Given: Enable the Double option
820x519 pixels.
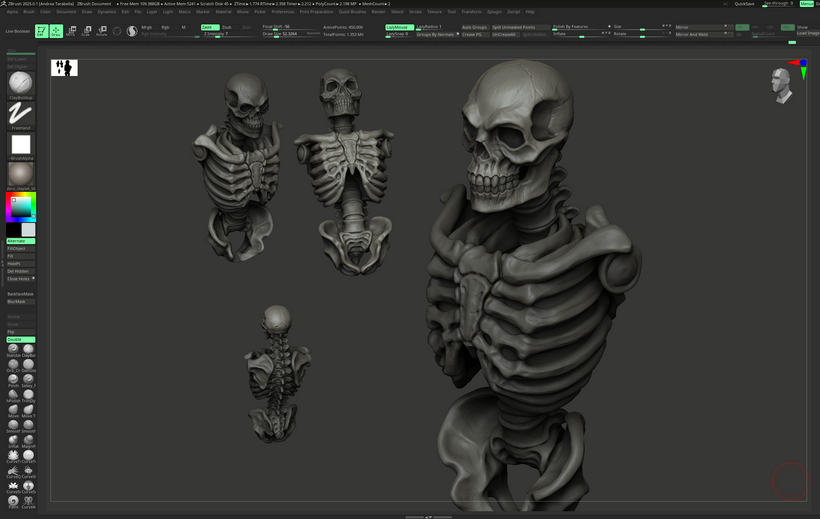Looking at the screenshot, I should [x=20, y=339].
